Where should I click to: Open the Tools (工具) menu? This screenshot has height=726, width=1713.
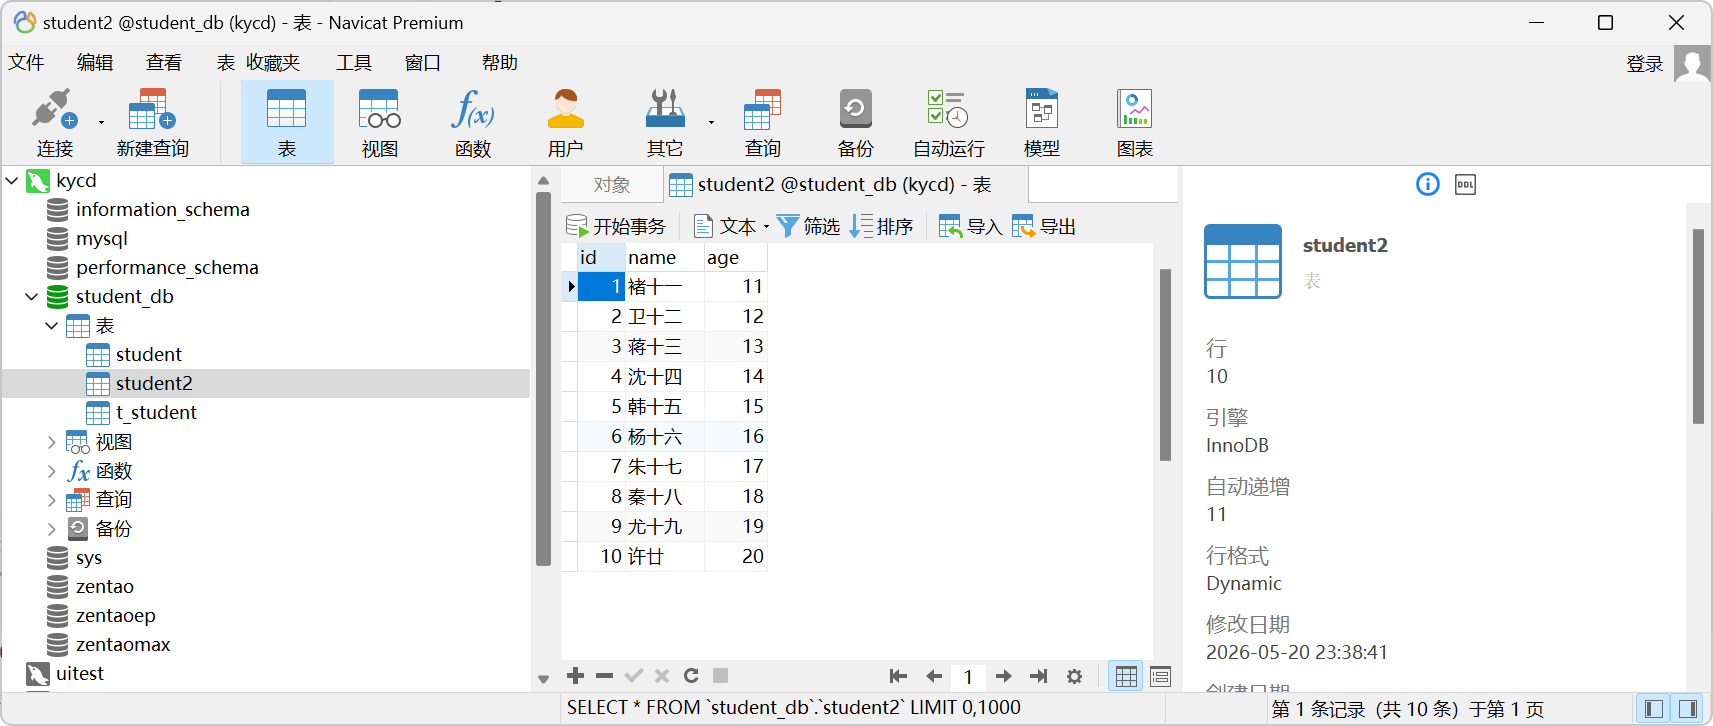(x=354, y=63)
